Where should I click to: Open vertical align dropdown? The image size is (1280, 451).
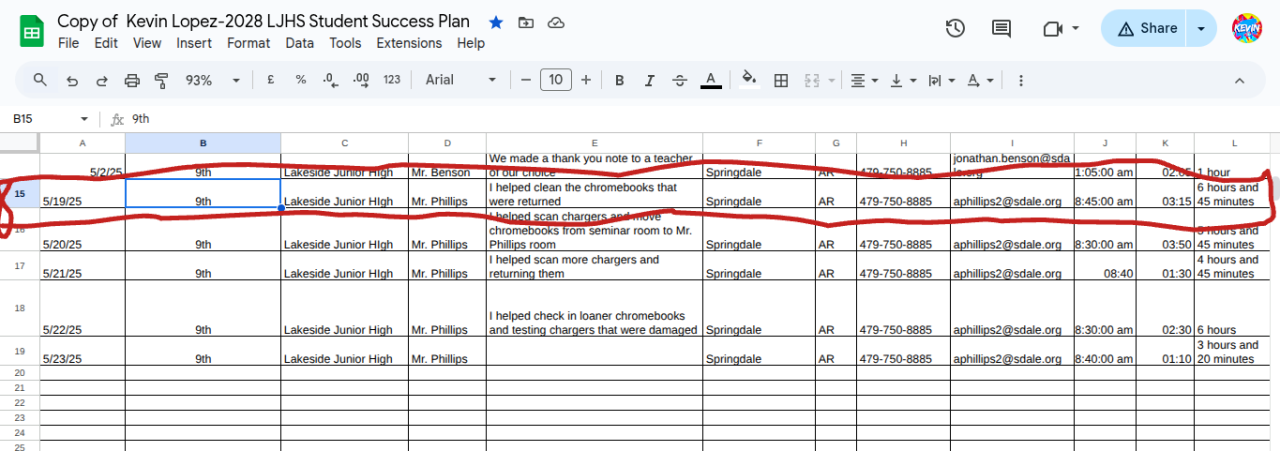[x=903, y=80]
